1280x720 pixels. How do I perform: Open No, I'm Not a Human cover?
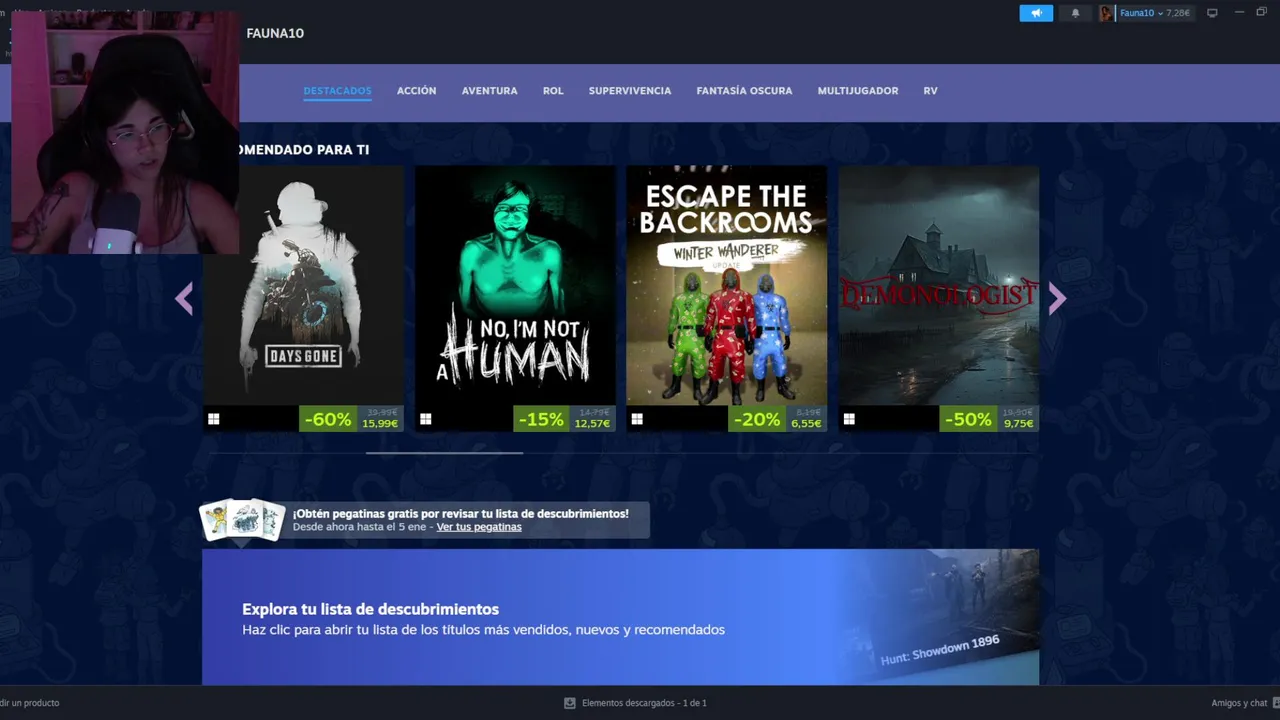pyautogui.click(x=515, y=285)
